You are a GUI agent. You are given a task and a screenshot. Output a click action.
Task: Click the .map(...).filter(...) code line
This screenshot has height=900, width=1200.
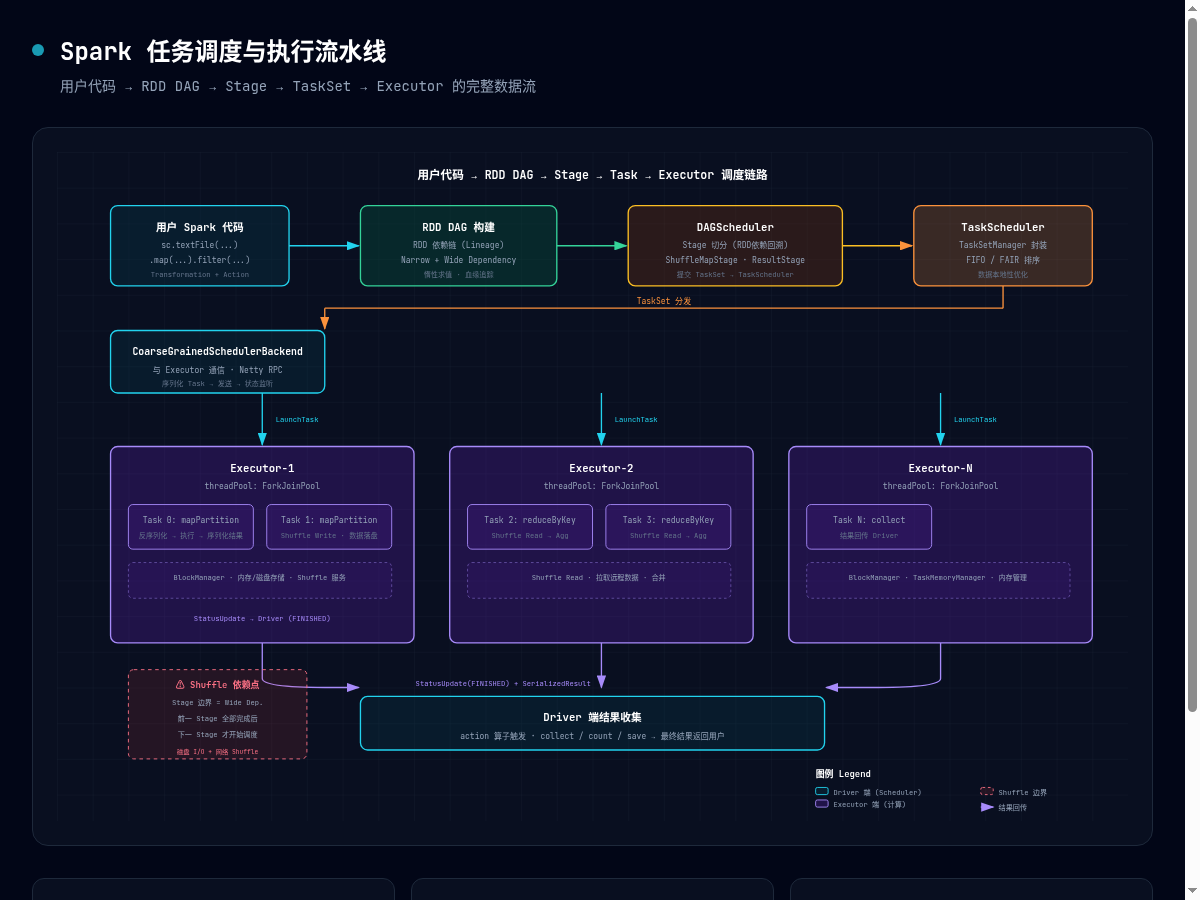click(x=200, y=260)
